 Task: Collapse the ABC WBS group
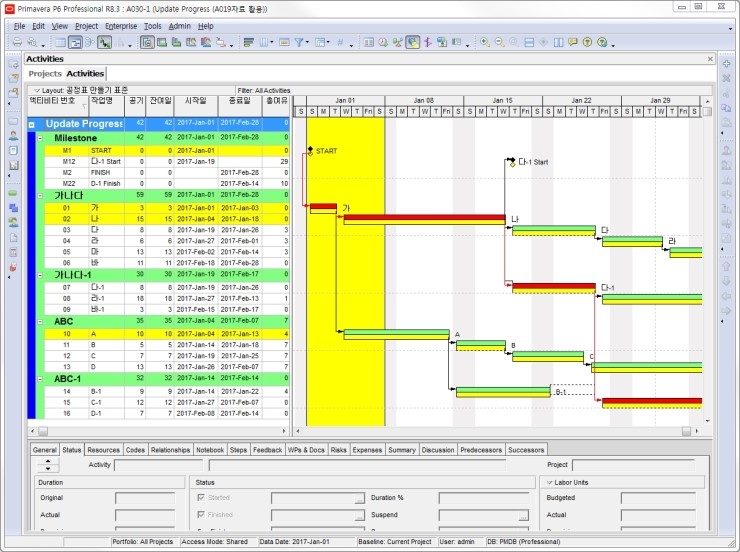pyautogui.click(x=40, y=321)
